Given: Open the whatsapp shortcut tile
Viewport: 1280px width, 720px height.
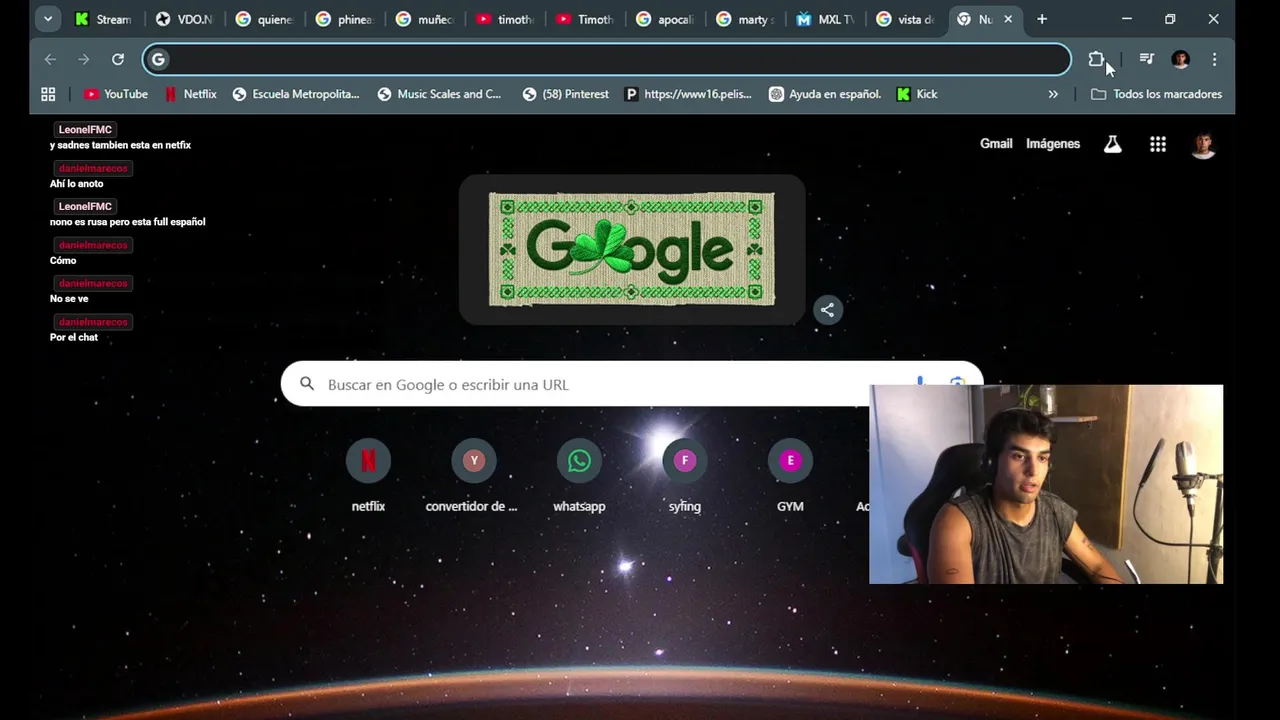Looking at the screenshot, I should [579, 478].
